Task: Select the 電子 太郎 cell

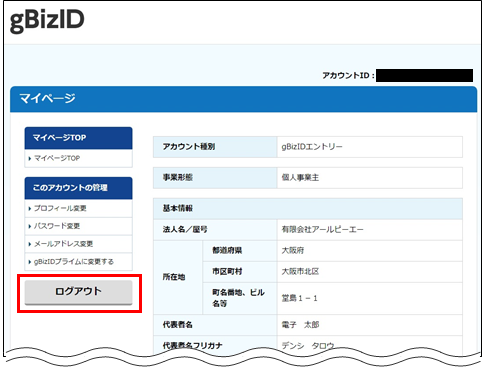Action: click(x=370, y=325)
